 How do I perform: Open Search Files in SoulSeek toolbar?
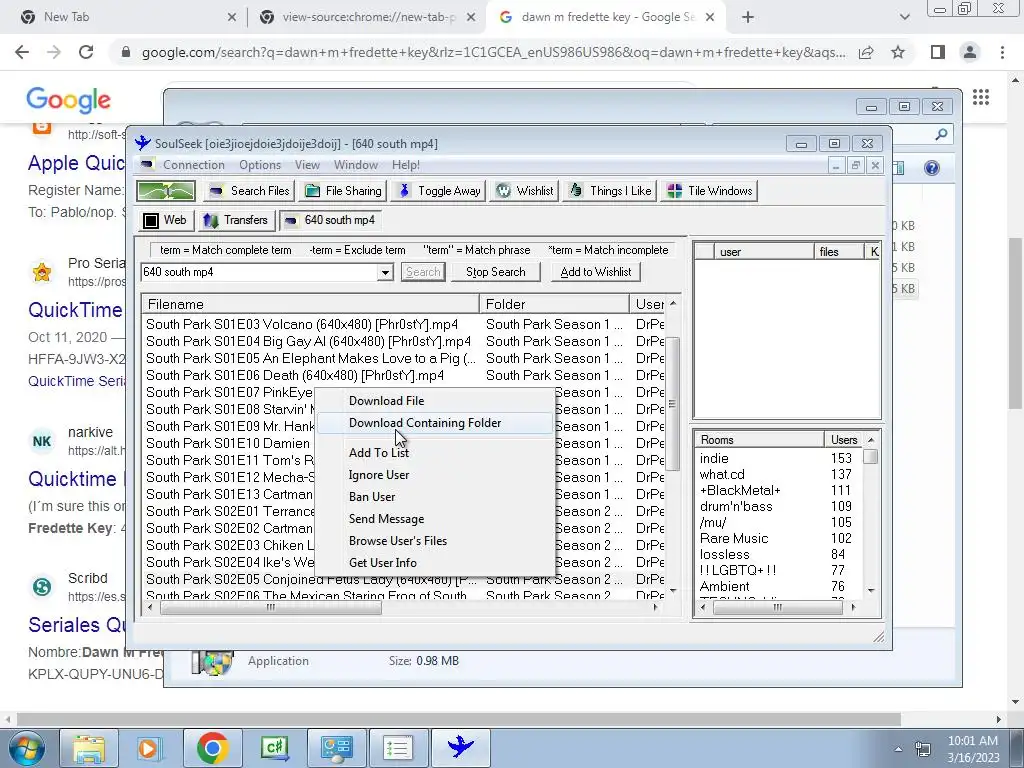point(249,191)
